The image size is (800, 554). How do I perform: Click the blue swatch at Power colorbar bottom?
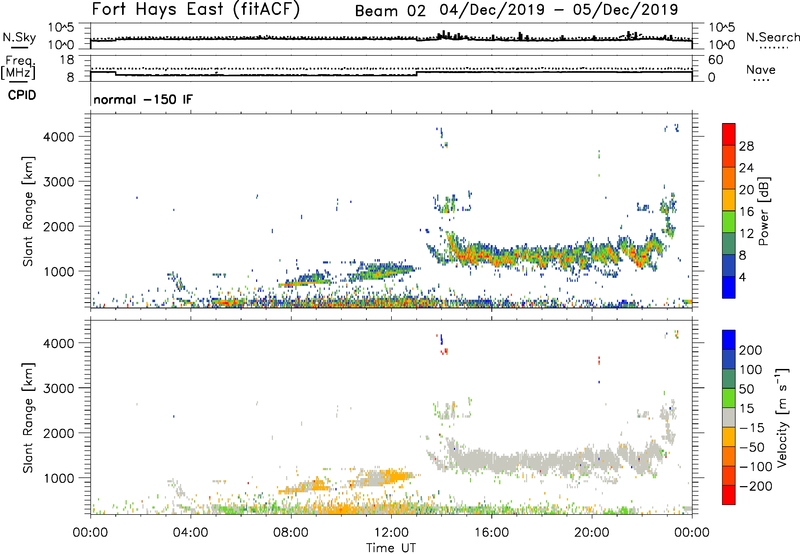[x=729, y=287]
